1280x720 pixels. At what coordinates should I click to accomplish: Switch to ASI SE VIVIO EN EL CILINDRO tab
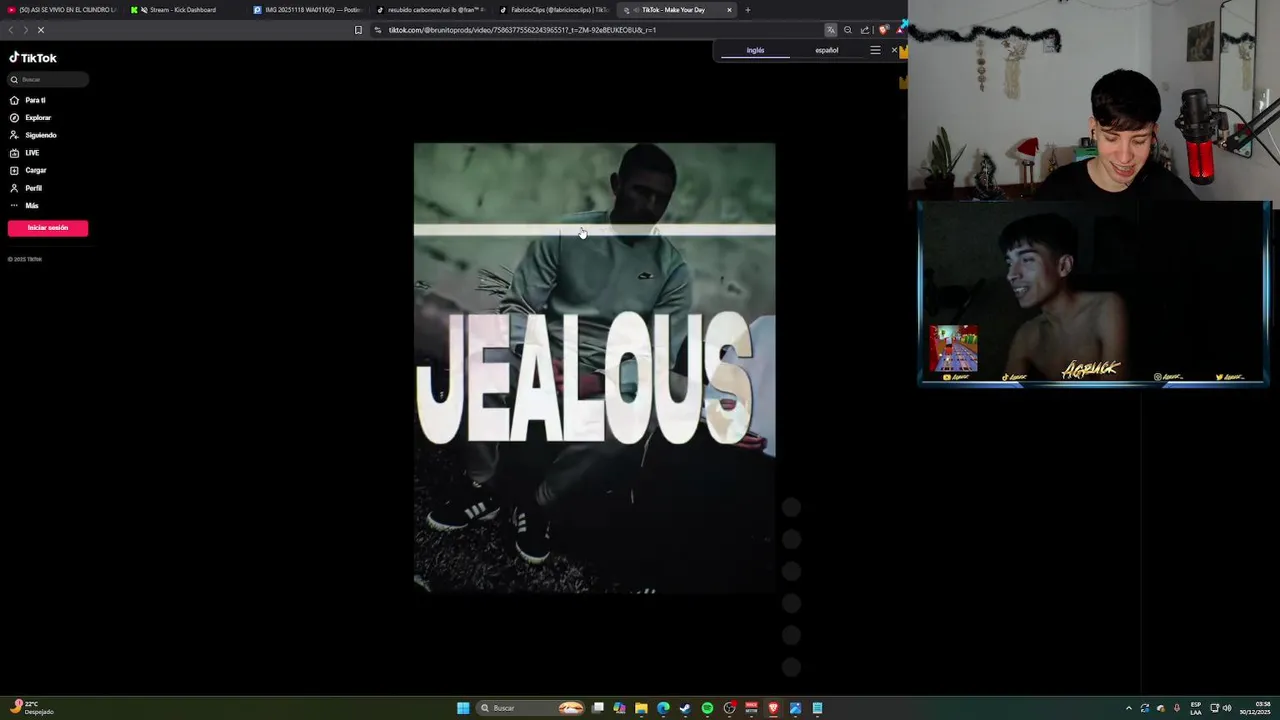pyautogui.click(x=62, y=10)
